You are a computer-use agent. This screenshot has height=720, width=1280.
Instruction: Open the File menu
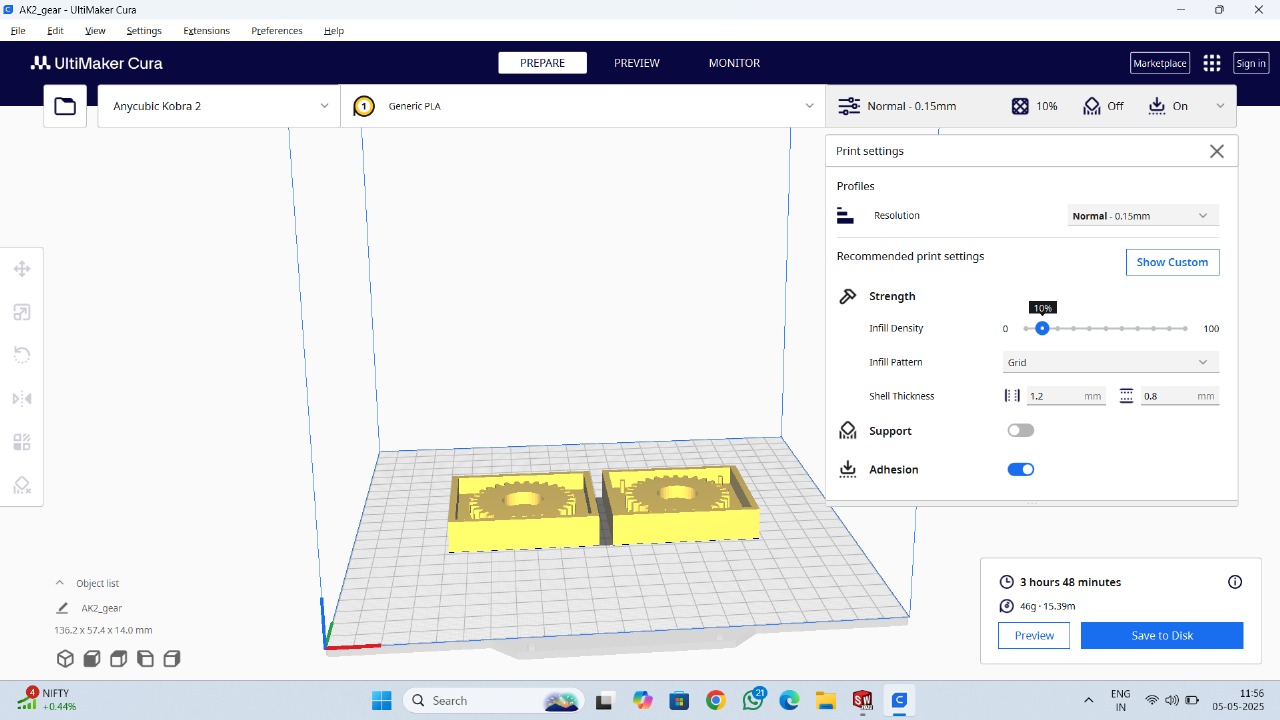pos(18,31)
